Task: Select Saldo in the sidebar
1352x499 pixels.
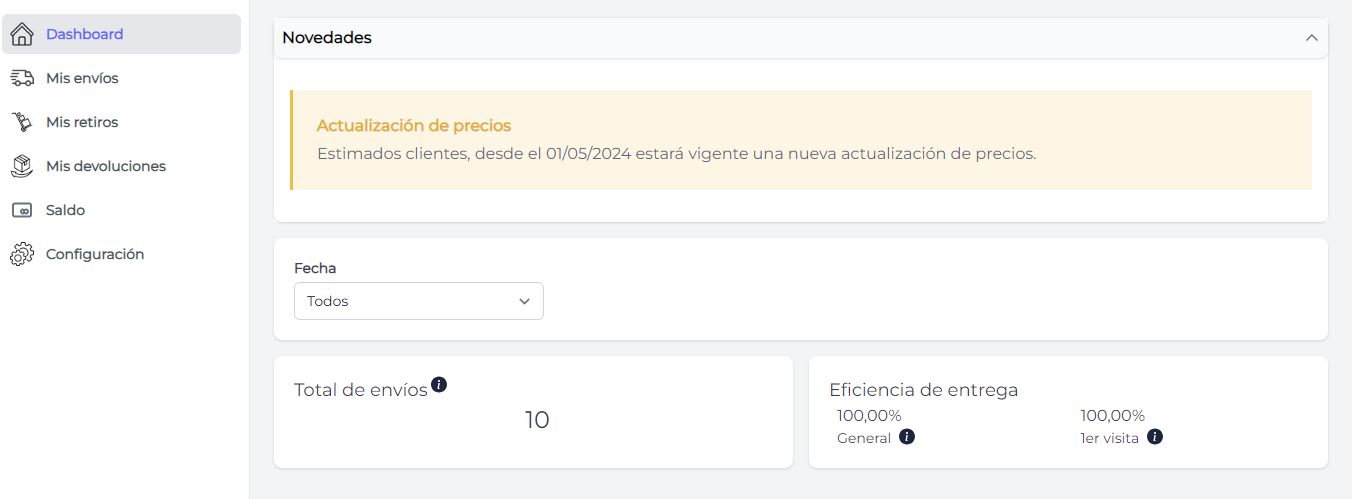Action: pyautogui.click(x=65, y=210)
